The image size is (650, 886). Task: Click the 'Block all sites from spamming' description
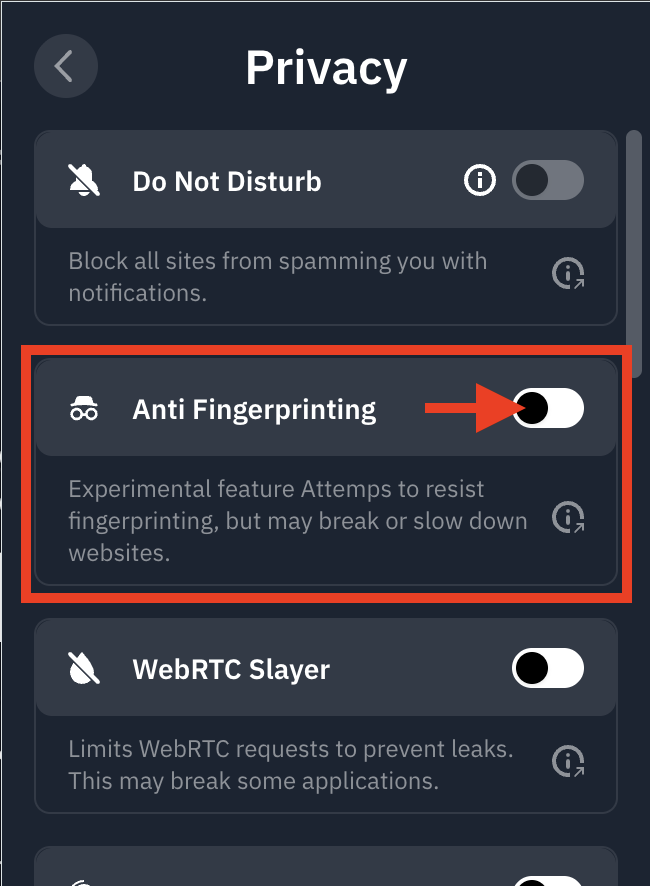(277, 277)
